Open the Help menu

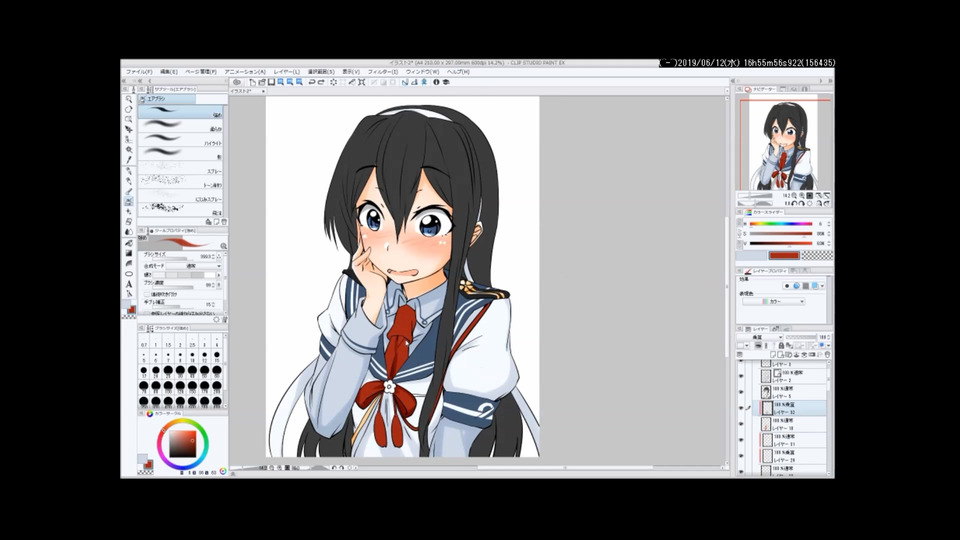click(458, 72)
